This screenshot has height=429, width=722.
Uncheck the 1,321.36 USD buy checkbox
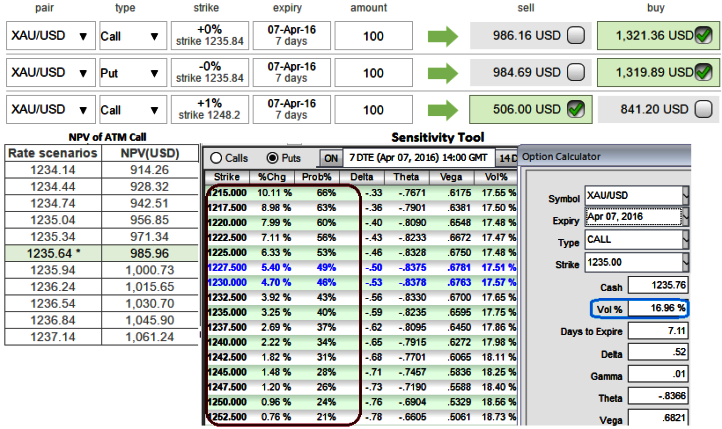[x=704, y=38]
